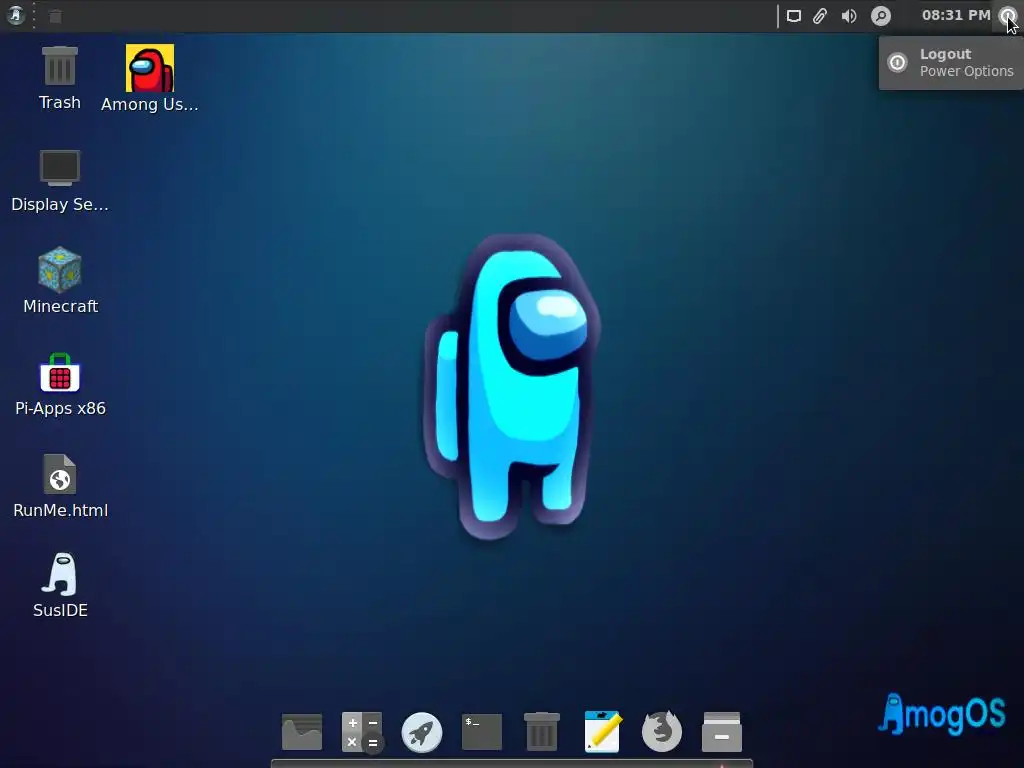This screenshot has height=768, width=1024.
Task: Click the power button in top panel
Action: 1008,16
